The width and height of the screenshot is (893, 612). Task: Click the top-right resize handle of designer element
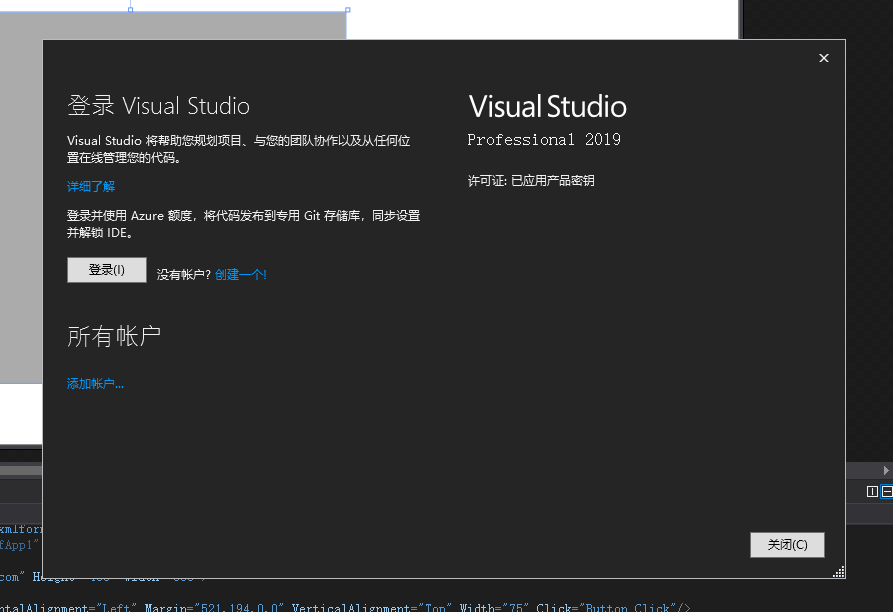pyautogui.click(x=347, y=10)
